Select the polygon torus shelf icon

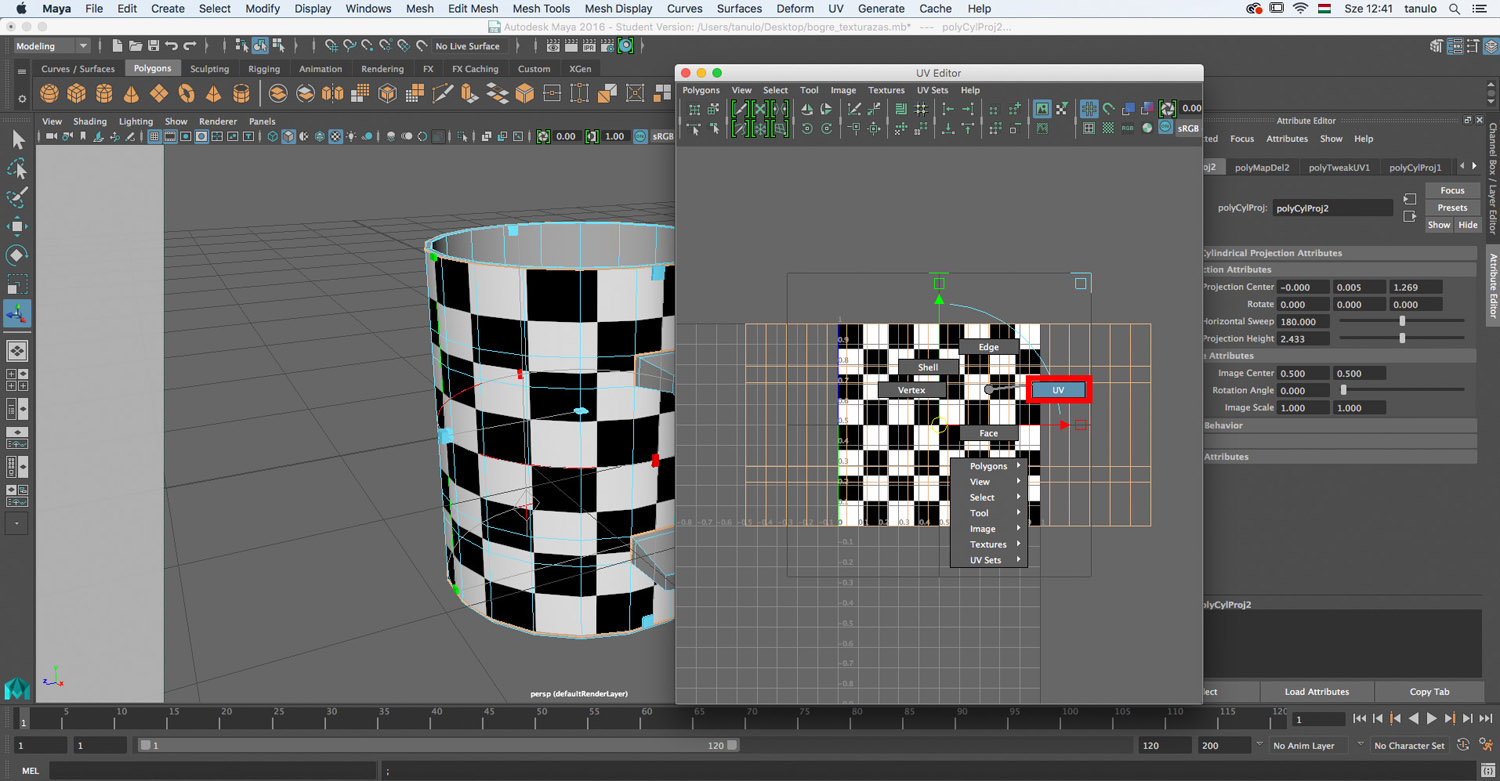[x=186, y=94]
